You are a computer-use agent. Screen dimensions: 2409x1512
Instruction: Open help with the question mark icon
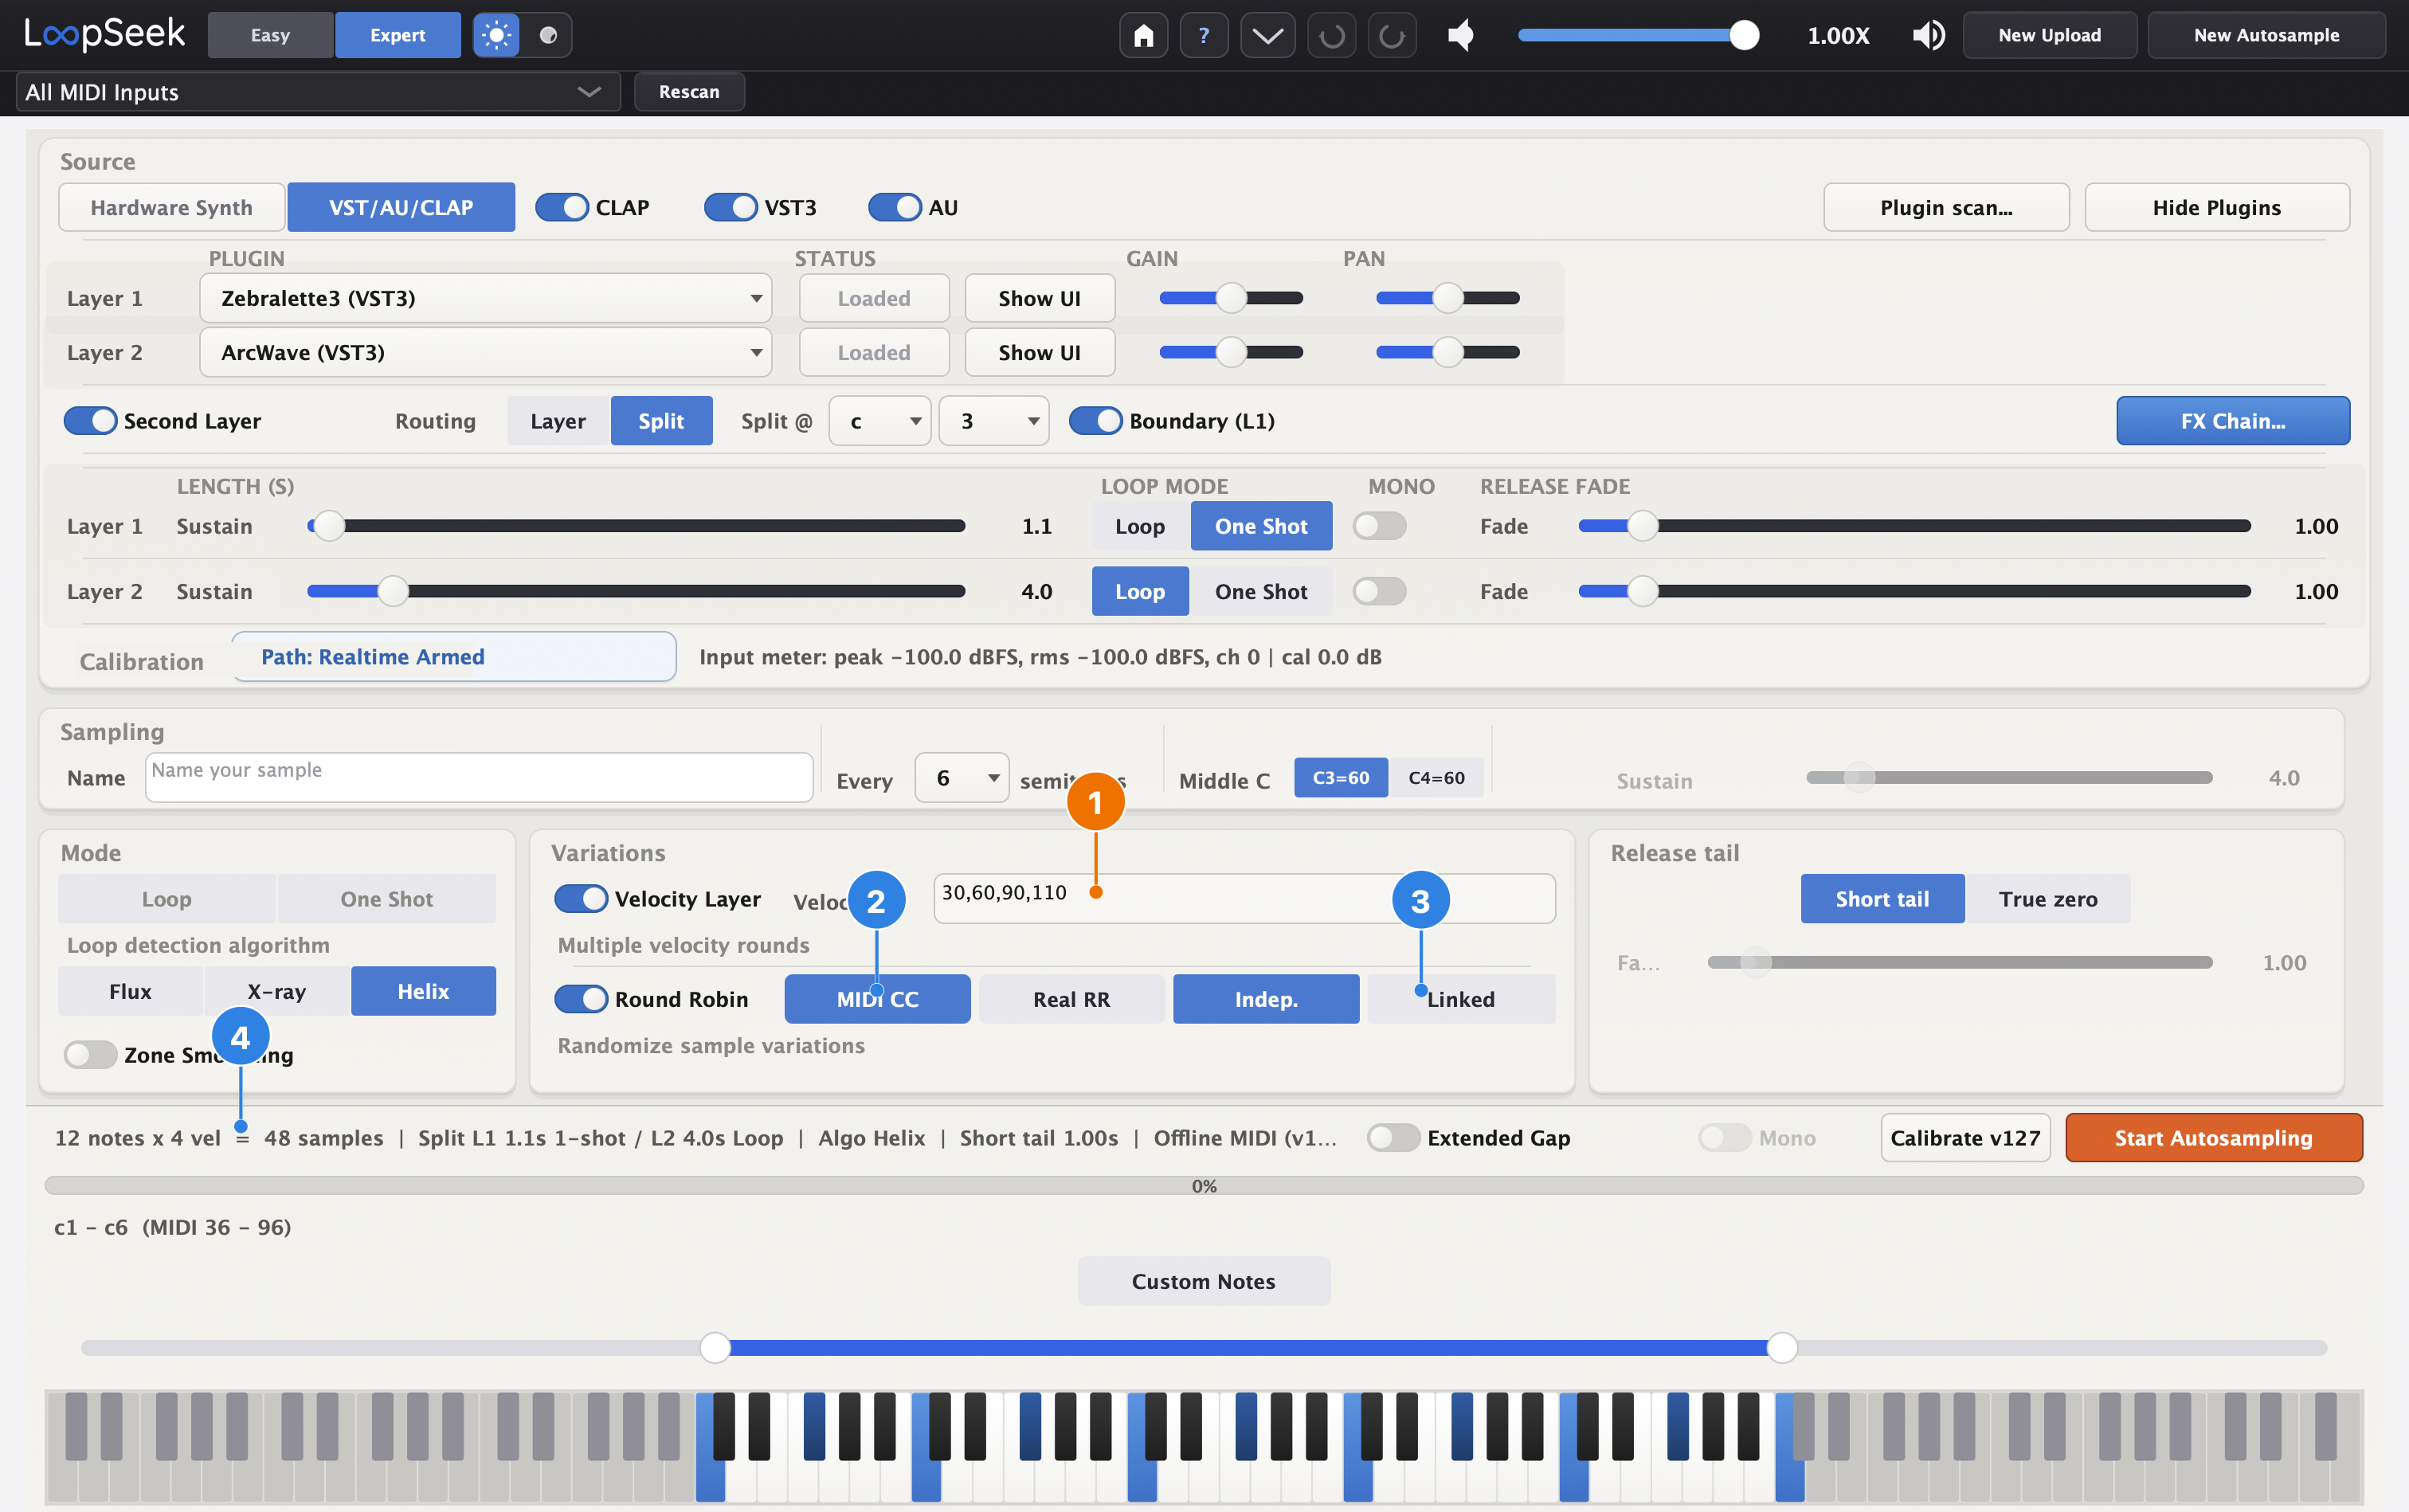[1204, 36]
